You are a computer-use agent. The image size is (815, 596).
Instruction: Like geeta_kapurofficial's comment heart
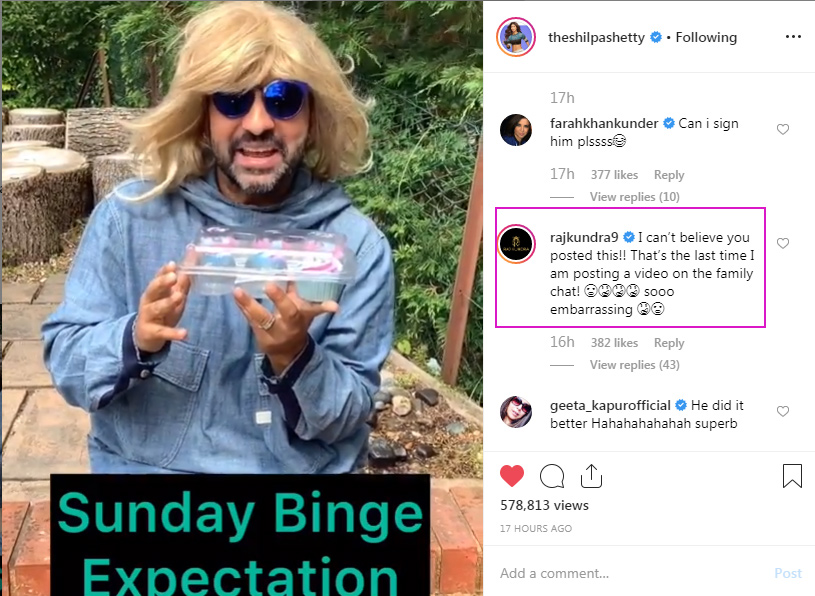(783, 412)
